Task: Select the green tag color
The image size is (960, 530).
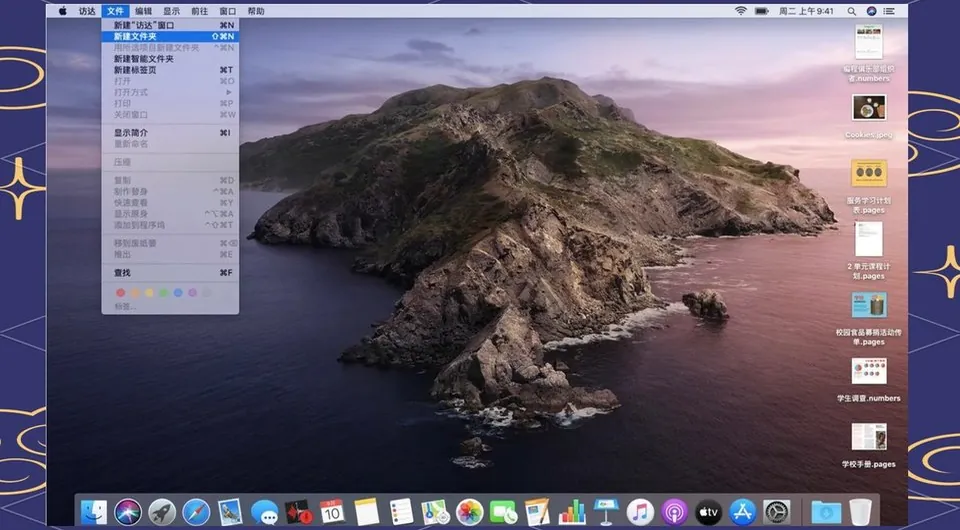Action: [x=163, y=293]
